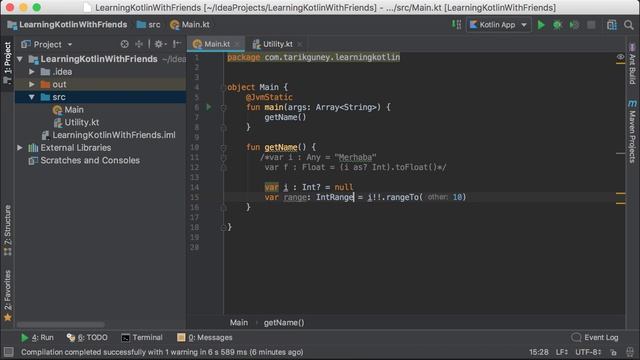Click LearningKotlinWithFriends breadcrumb in navigation bar

(x=67, y=25)
